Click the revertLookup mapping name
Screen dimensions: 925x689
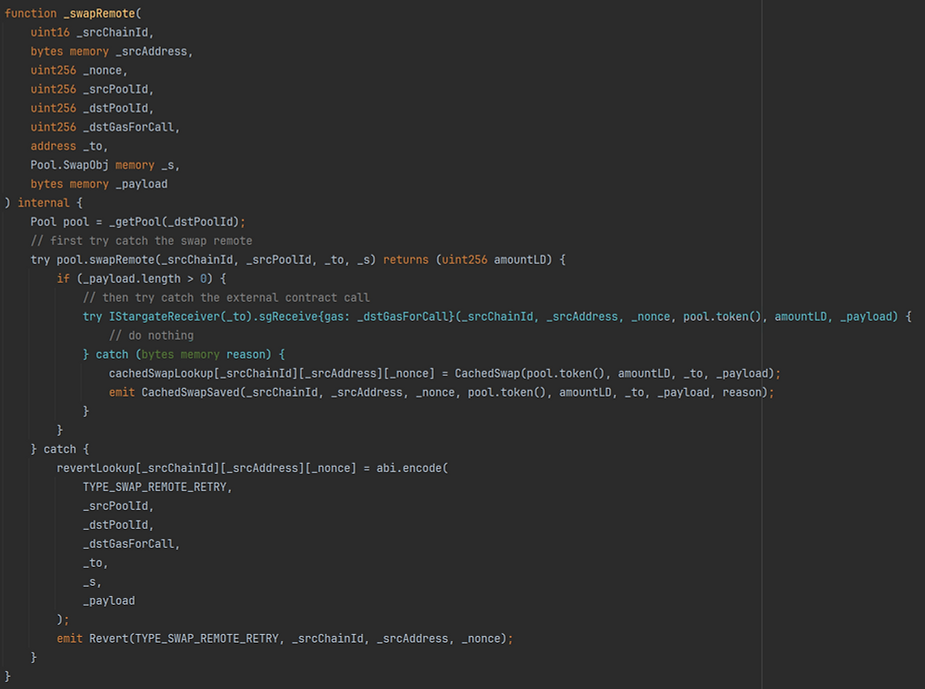(x=96, y=468)
